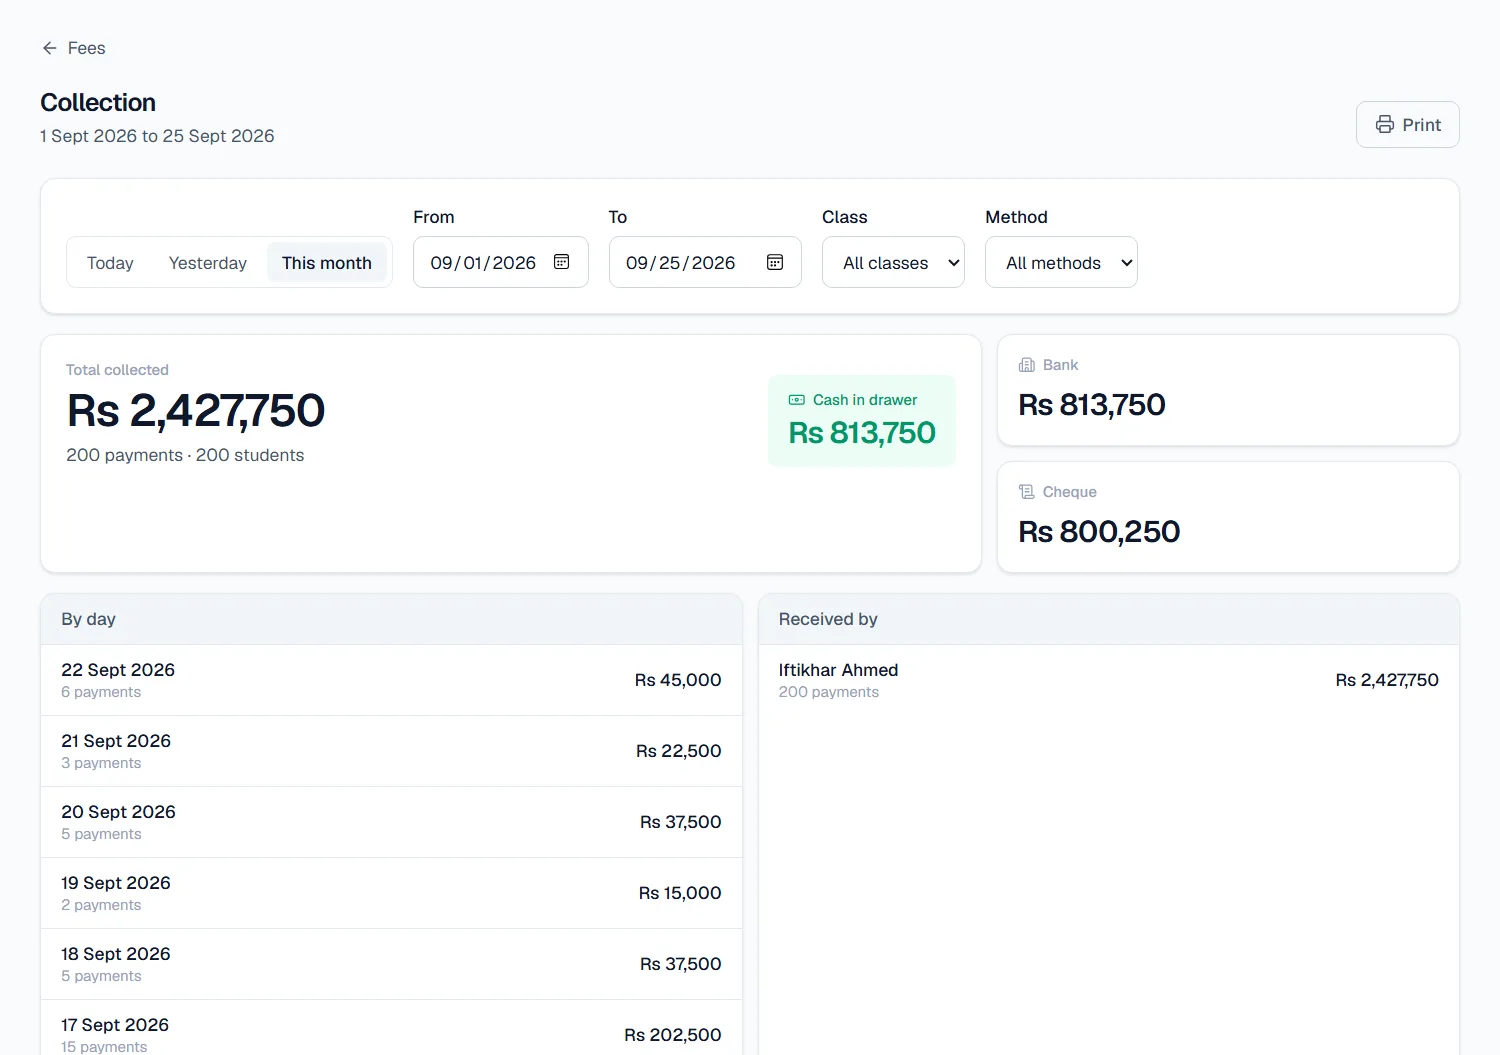Click the Cash in drawer amount Rs 813,750
The width and height of the screenshot is (1500, 1055).
[862, 433]
